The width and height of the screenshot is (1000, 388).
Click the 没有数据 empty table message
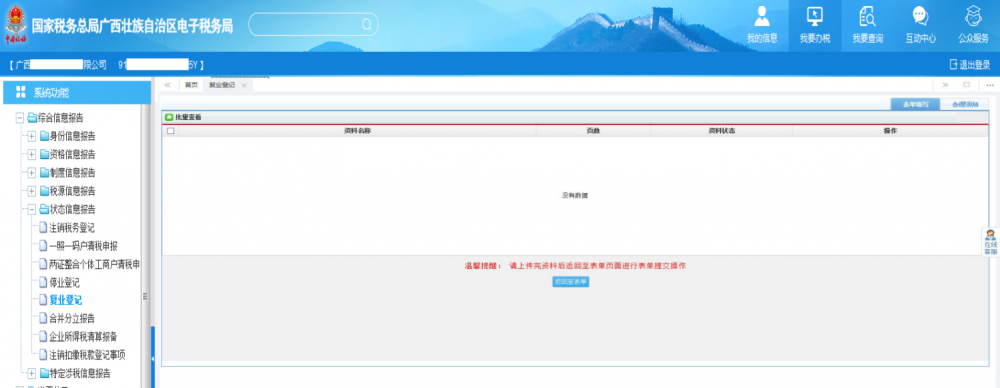[x=575, y=195]
